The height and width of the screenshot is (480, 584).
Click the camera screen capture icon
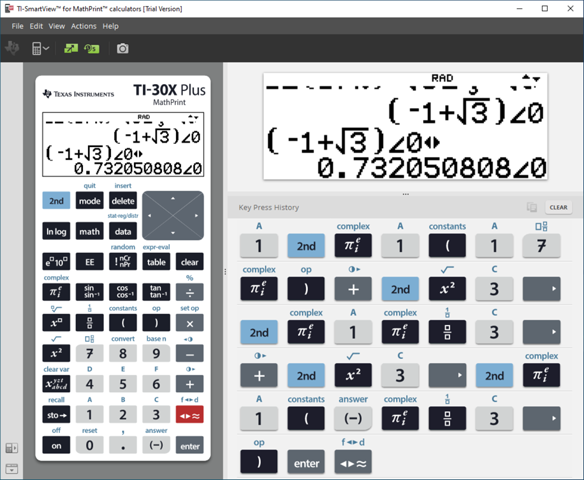pyautogui.click(x=123, y=48)
